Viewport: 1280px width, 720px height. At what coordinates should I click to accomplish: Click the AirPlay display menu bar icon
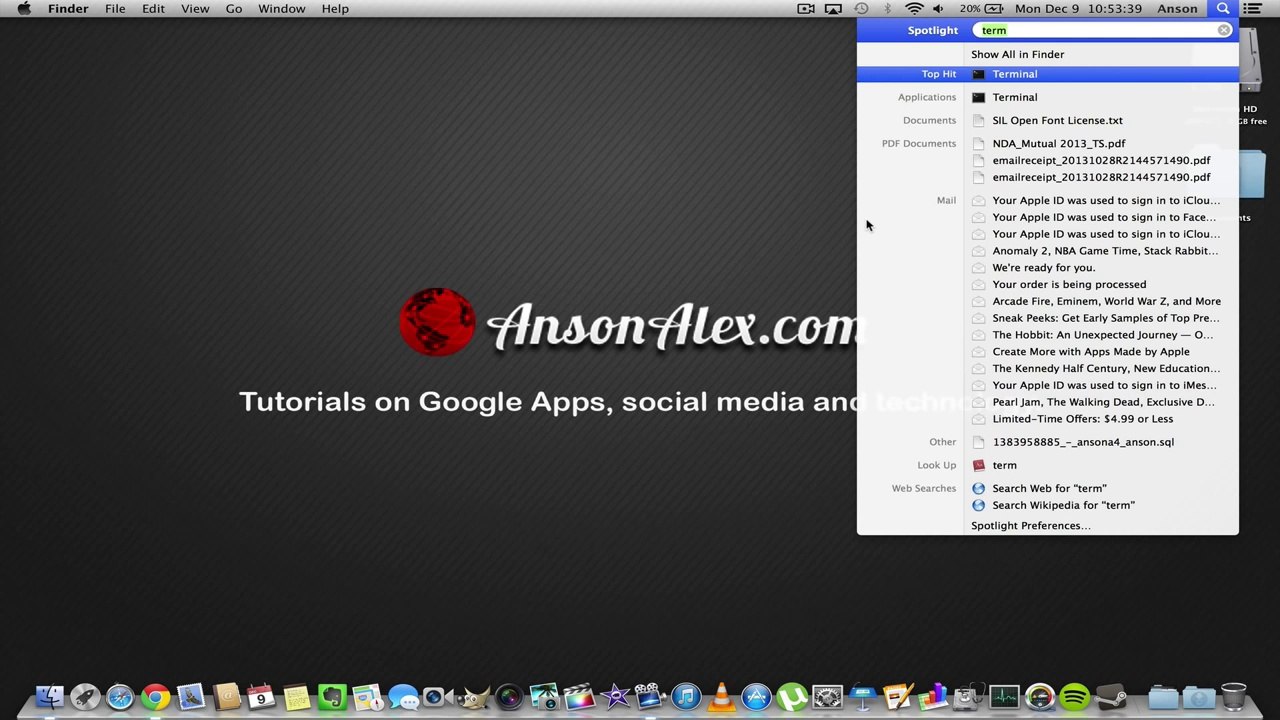click(833, 9)
